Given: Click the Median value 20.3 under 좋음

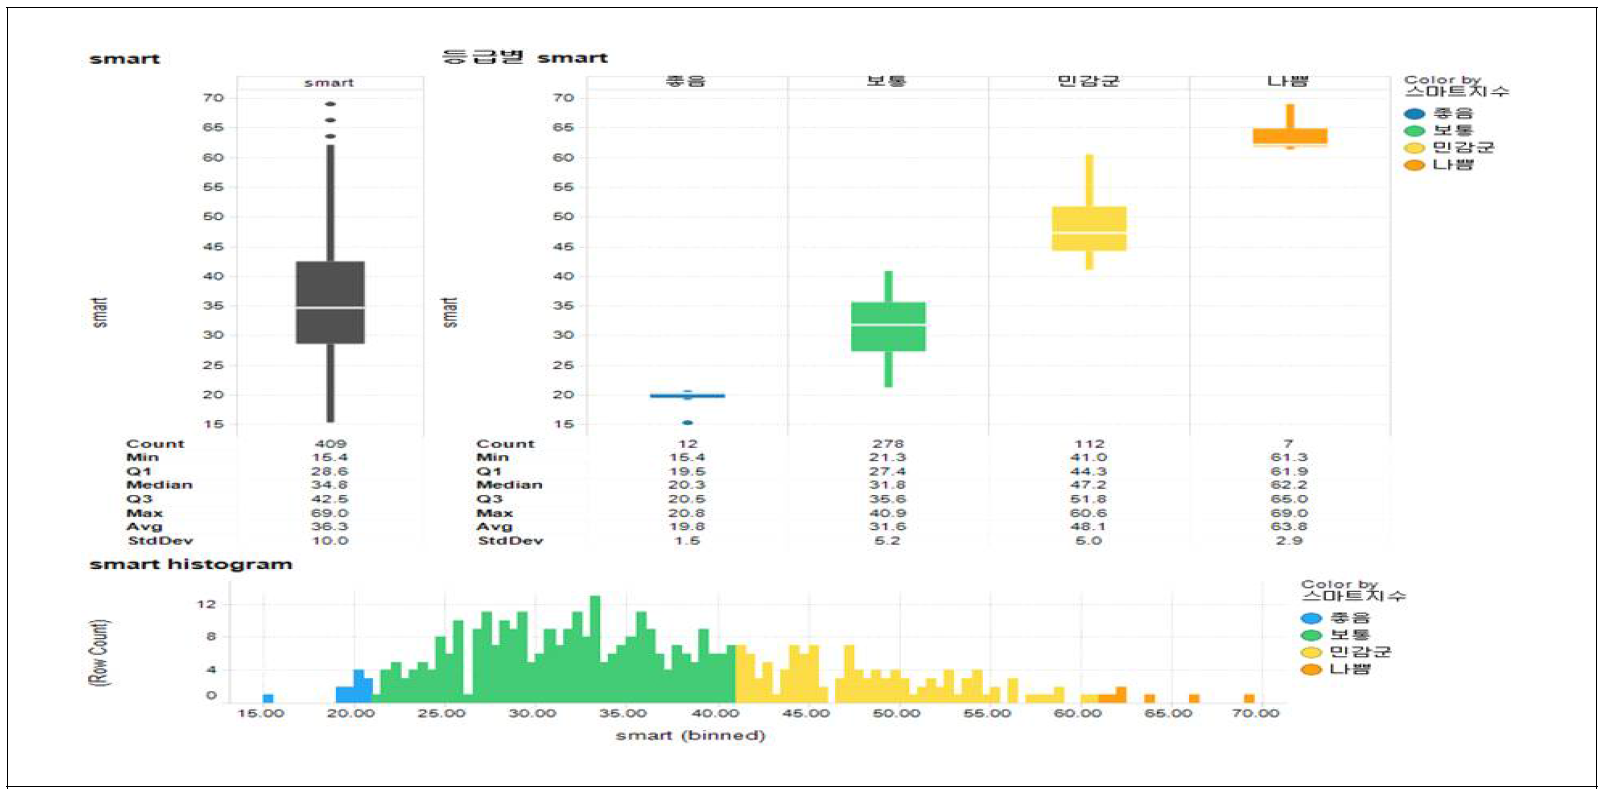Looking at the screenshot, I should 687,485.
